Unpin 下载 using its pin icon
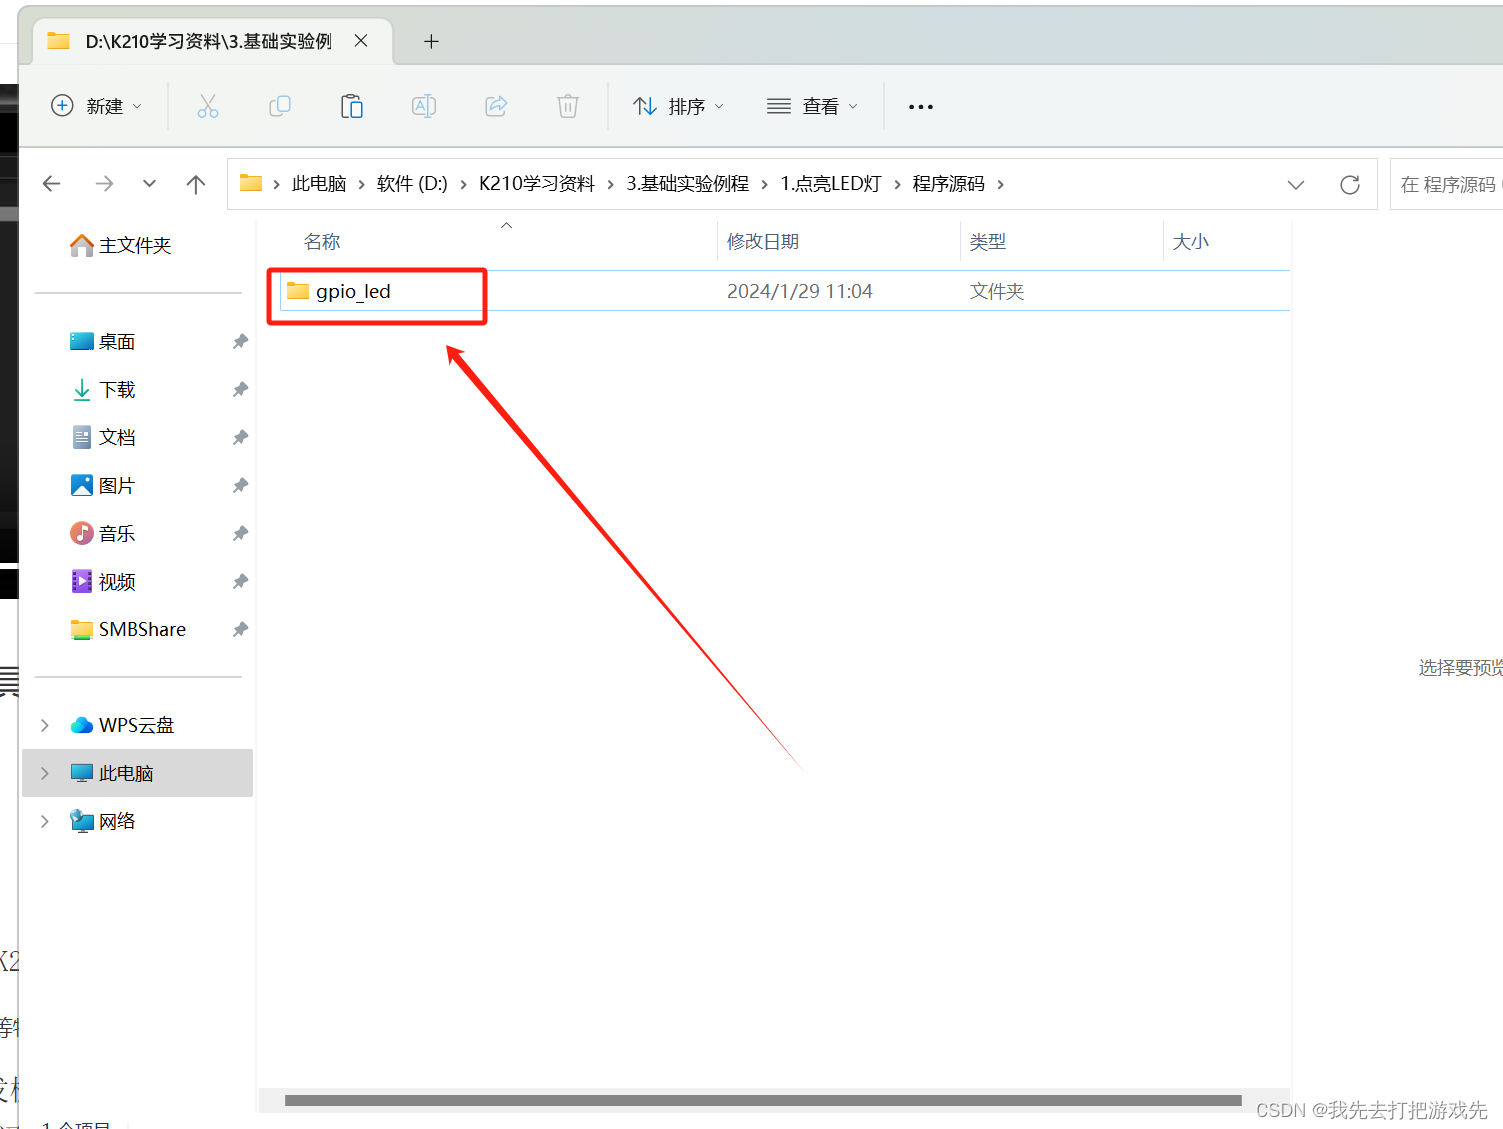Image resolution: width=1503 pixels, height=1129 pixels. [240, 390]
